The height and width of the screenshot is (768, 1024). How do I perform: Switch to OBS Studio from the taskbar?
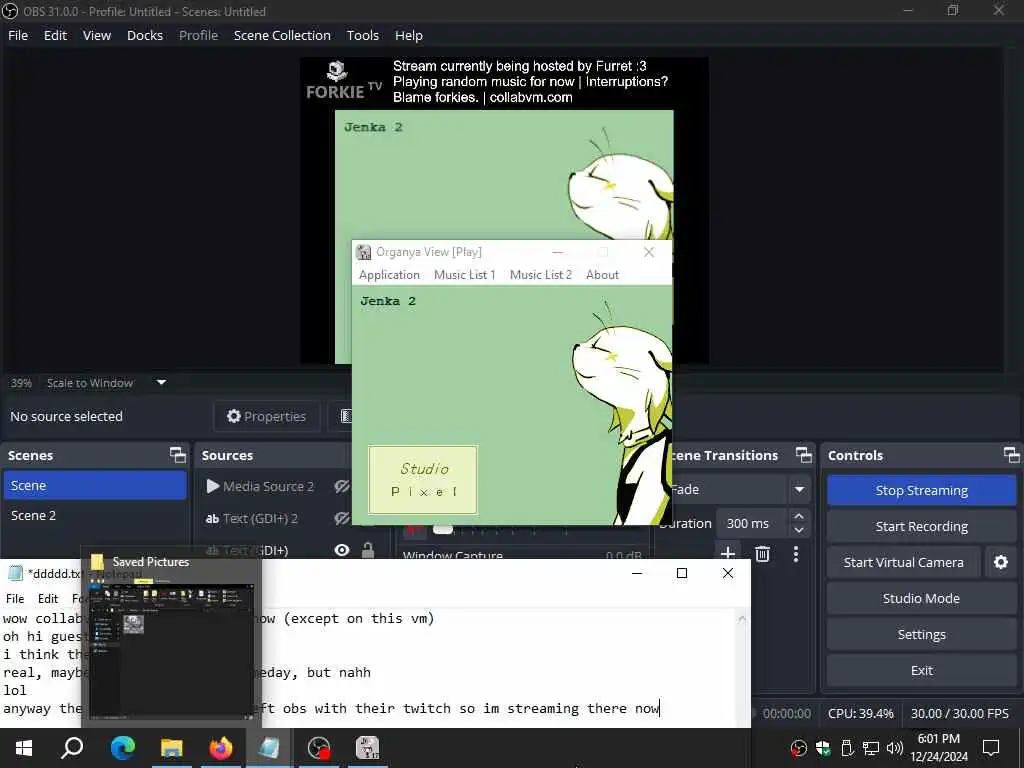(x=319, y=748)
